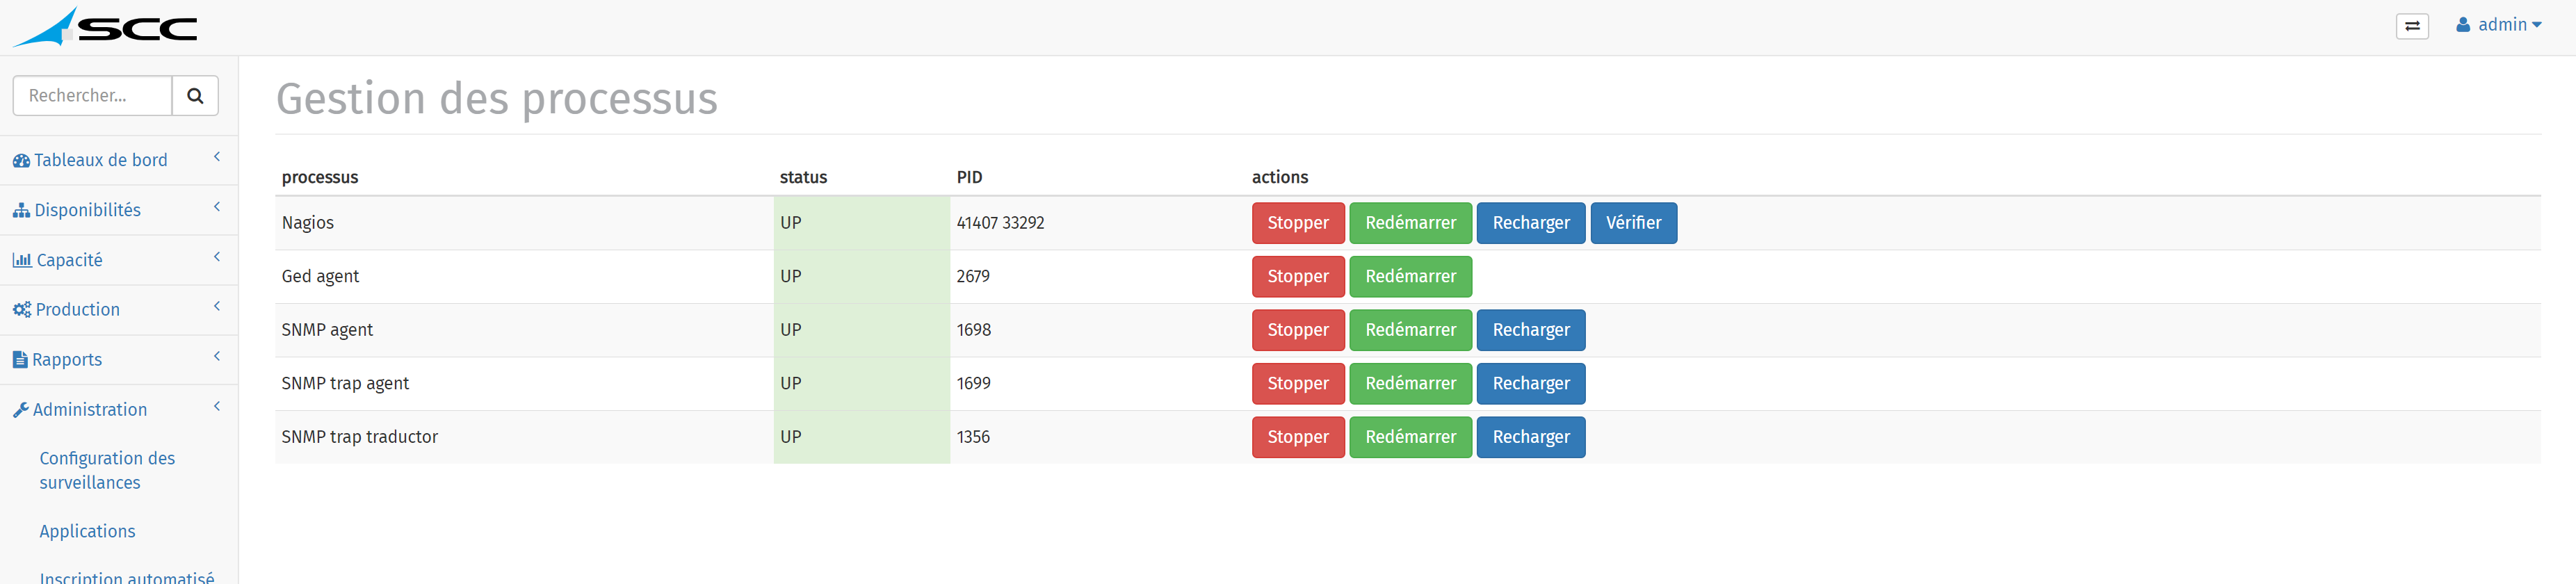This screenshot has height=584, width=2576.
Task: Click Vérifier for Nagios
Action: (1633, 223)
